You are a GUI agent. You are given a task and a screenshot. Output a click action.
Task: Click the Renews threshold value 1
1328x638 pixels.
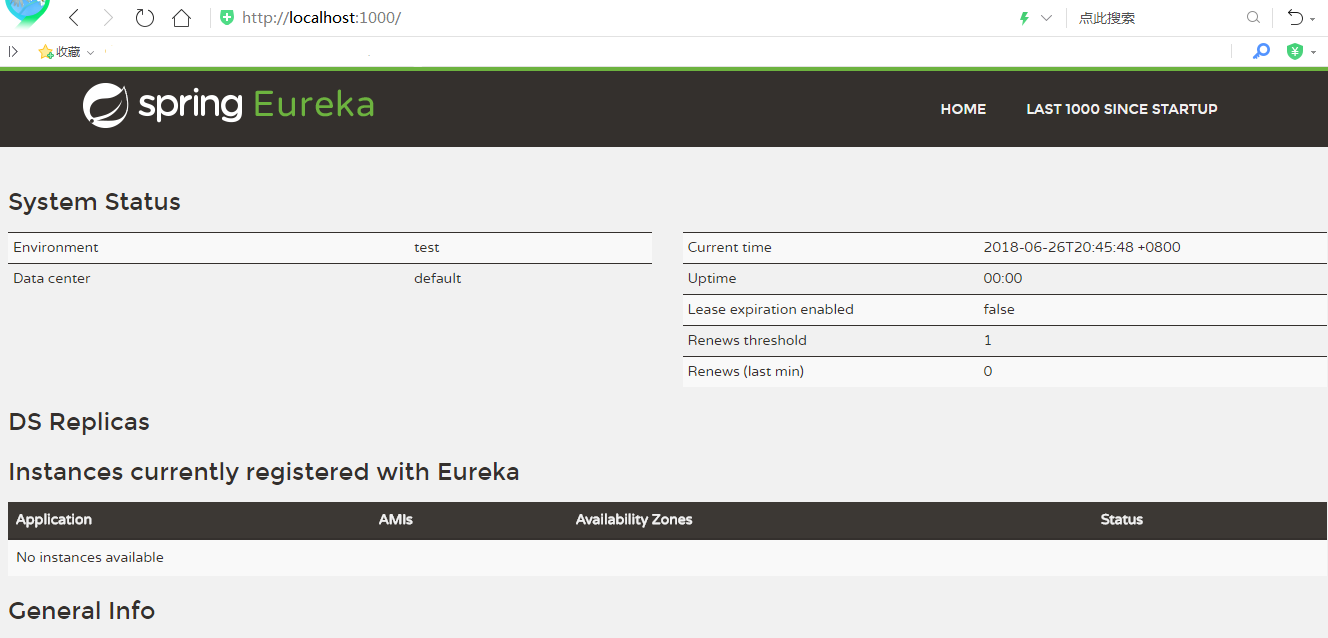pos(988,340)
